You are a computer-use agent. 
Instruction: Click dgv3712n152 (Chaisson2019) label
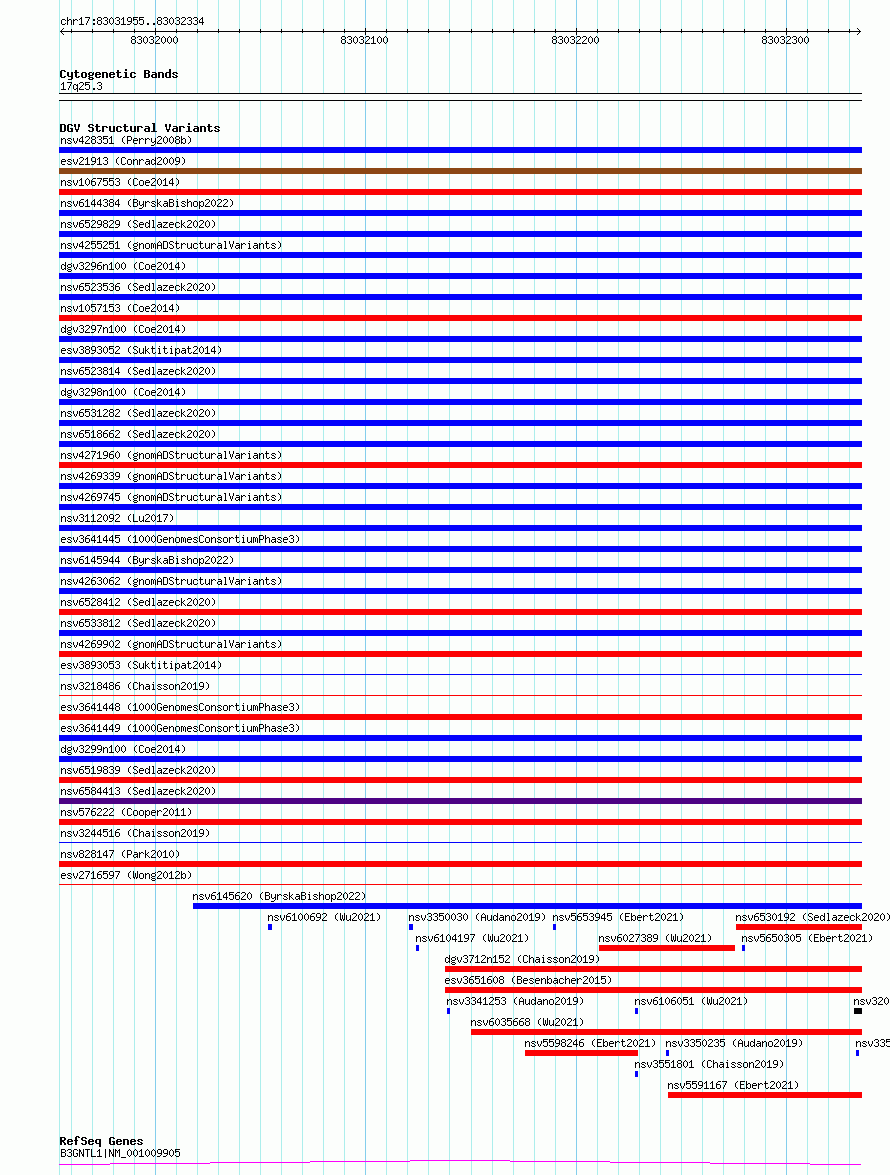522,958
